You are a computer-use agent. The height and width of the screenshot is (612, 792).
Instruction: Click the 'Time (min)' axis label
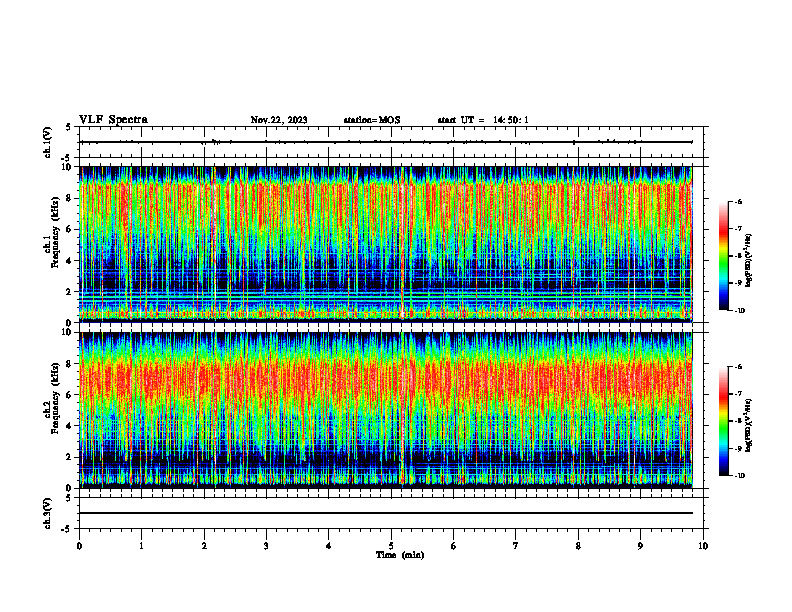400,555
